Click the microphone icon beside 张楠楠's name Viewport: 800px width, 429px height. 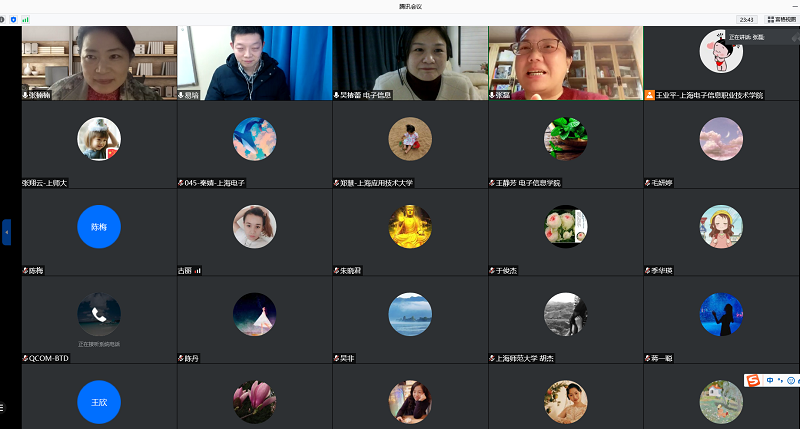[x=26, y=95]
